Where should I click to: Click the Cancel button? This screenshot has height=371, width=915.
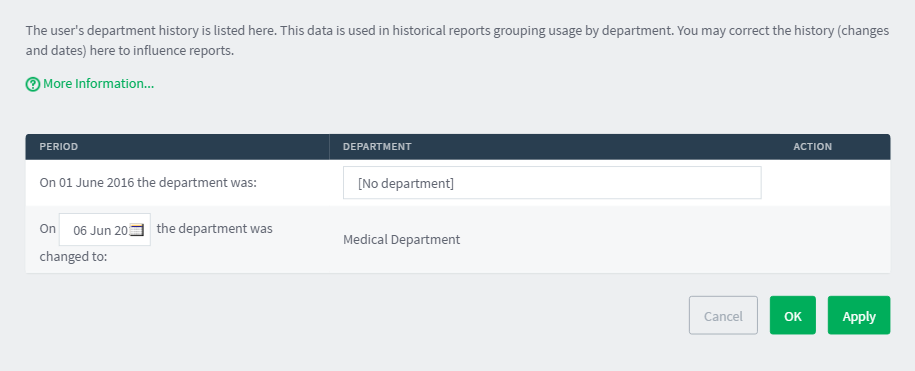point(723,316)
